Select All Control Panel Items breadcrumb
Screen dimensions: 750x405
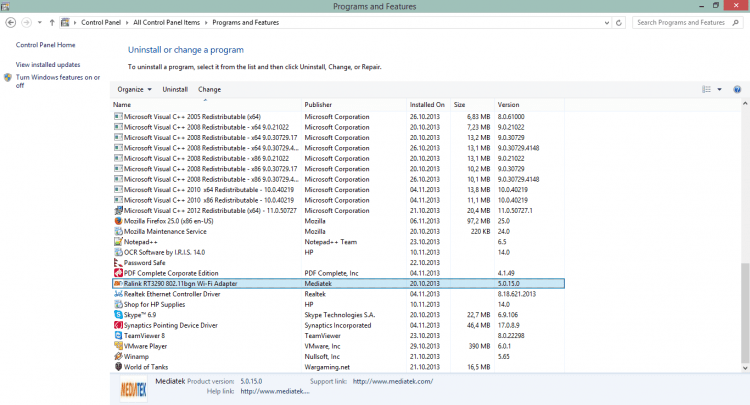coord(166,22)
